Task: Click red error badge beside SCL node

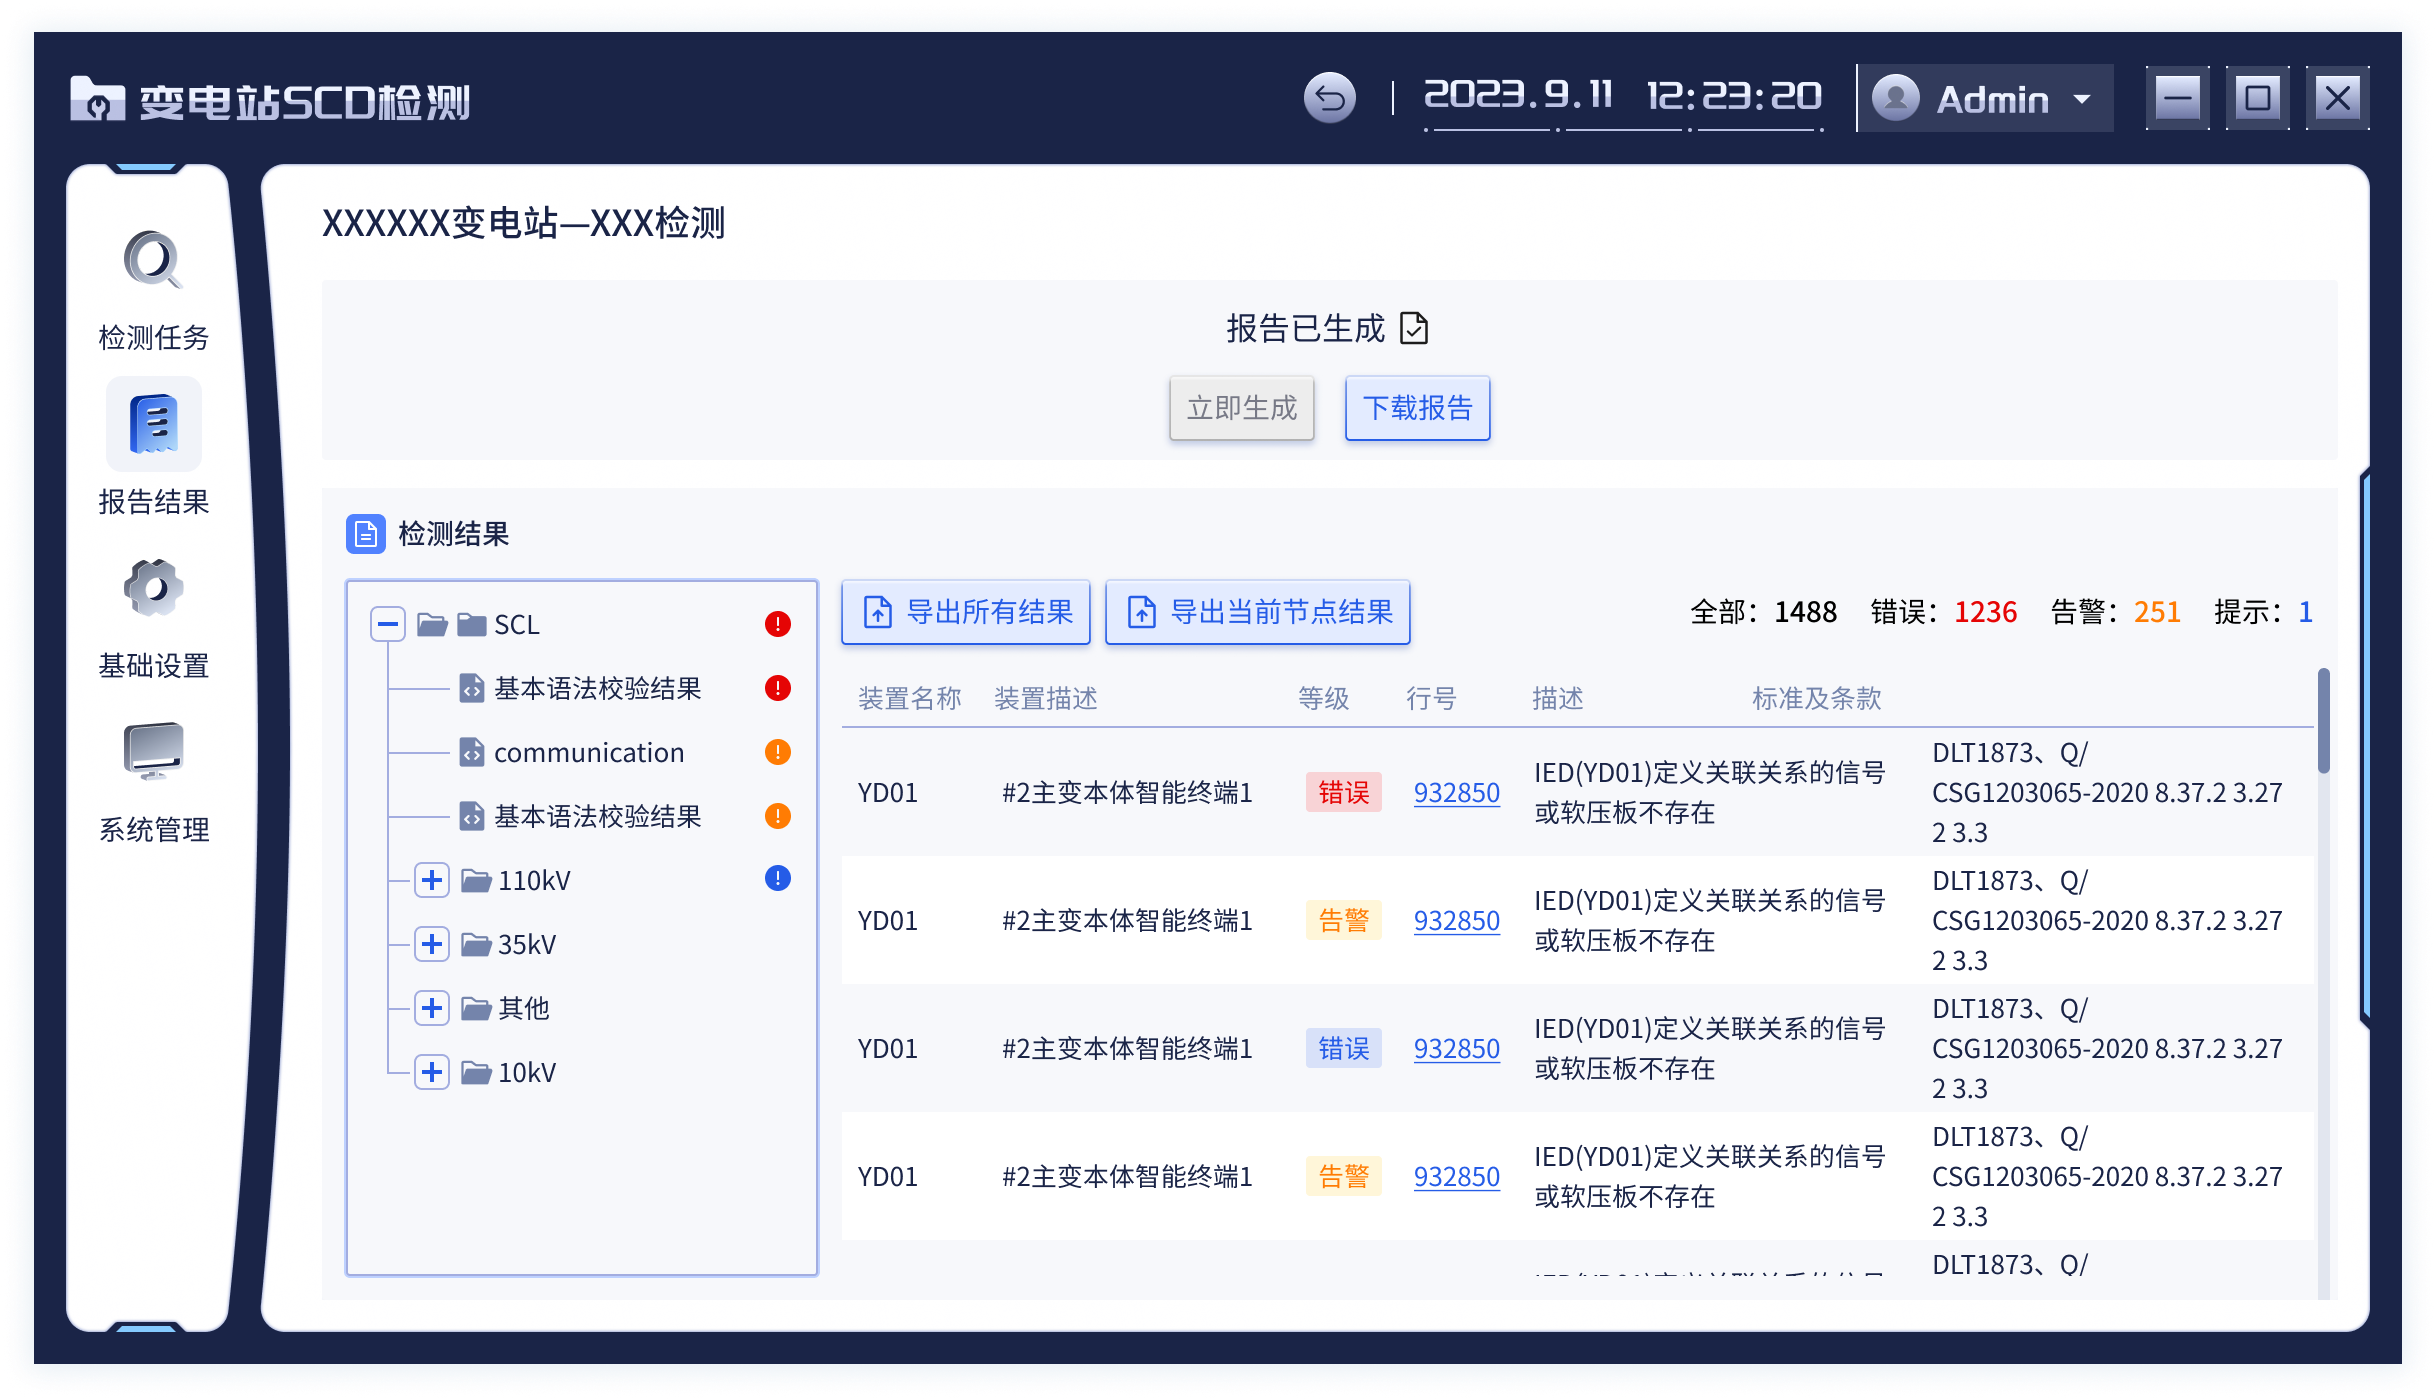Action: pos(777,624)
